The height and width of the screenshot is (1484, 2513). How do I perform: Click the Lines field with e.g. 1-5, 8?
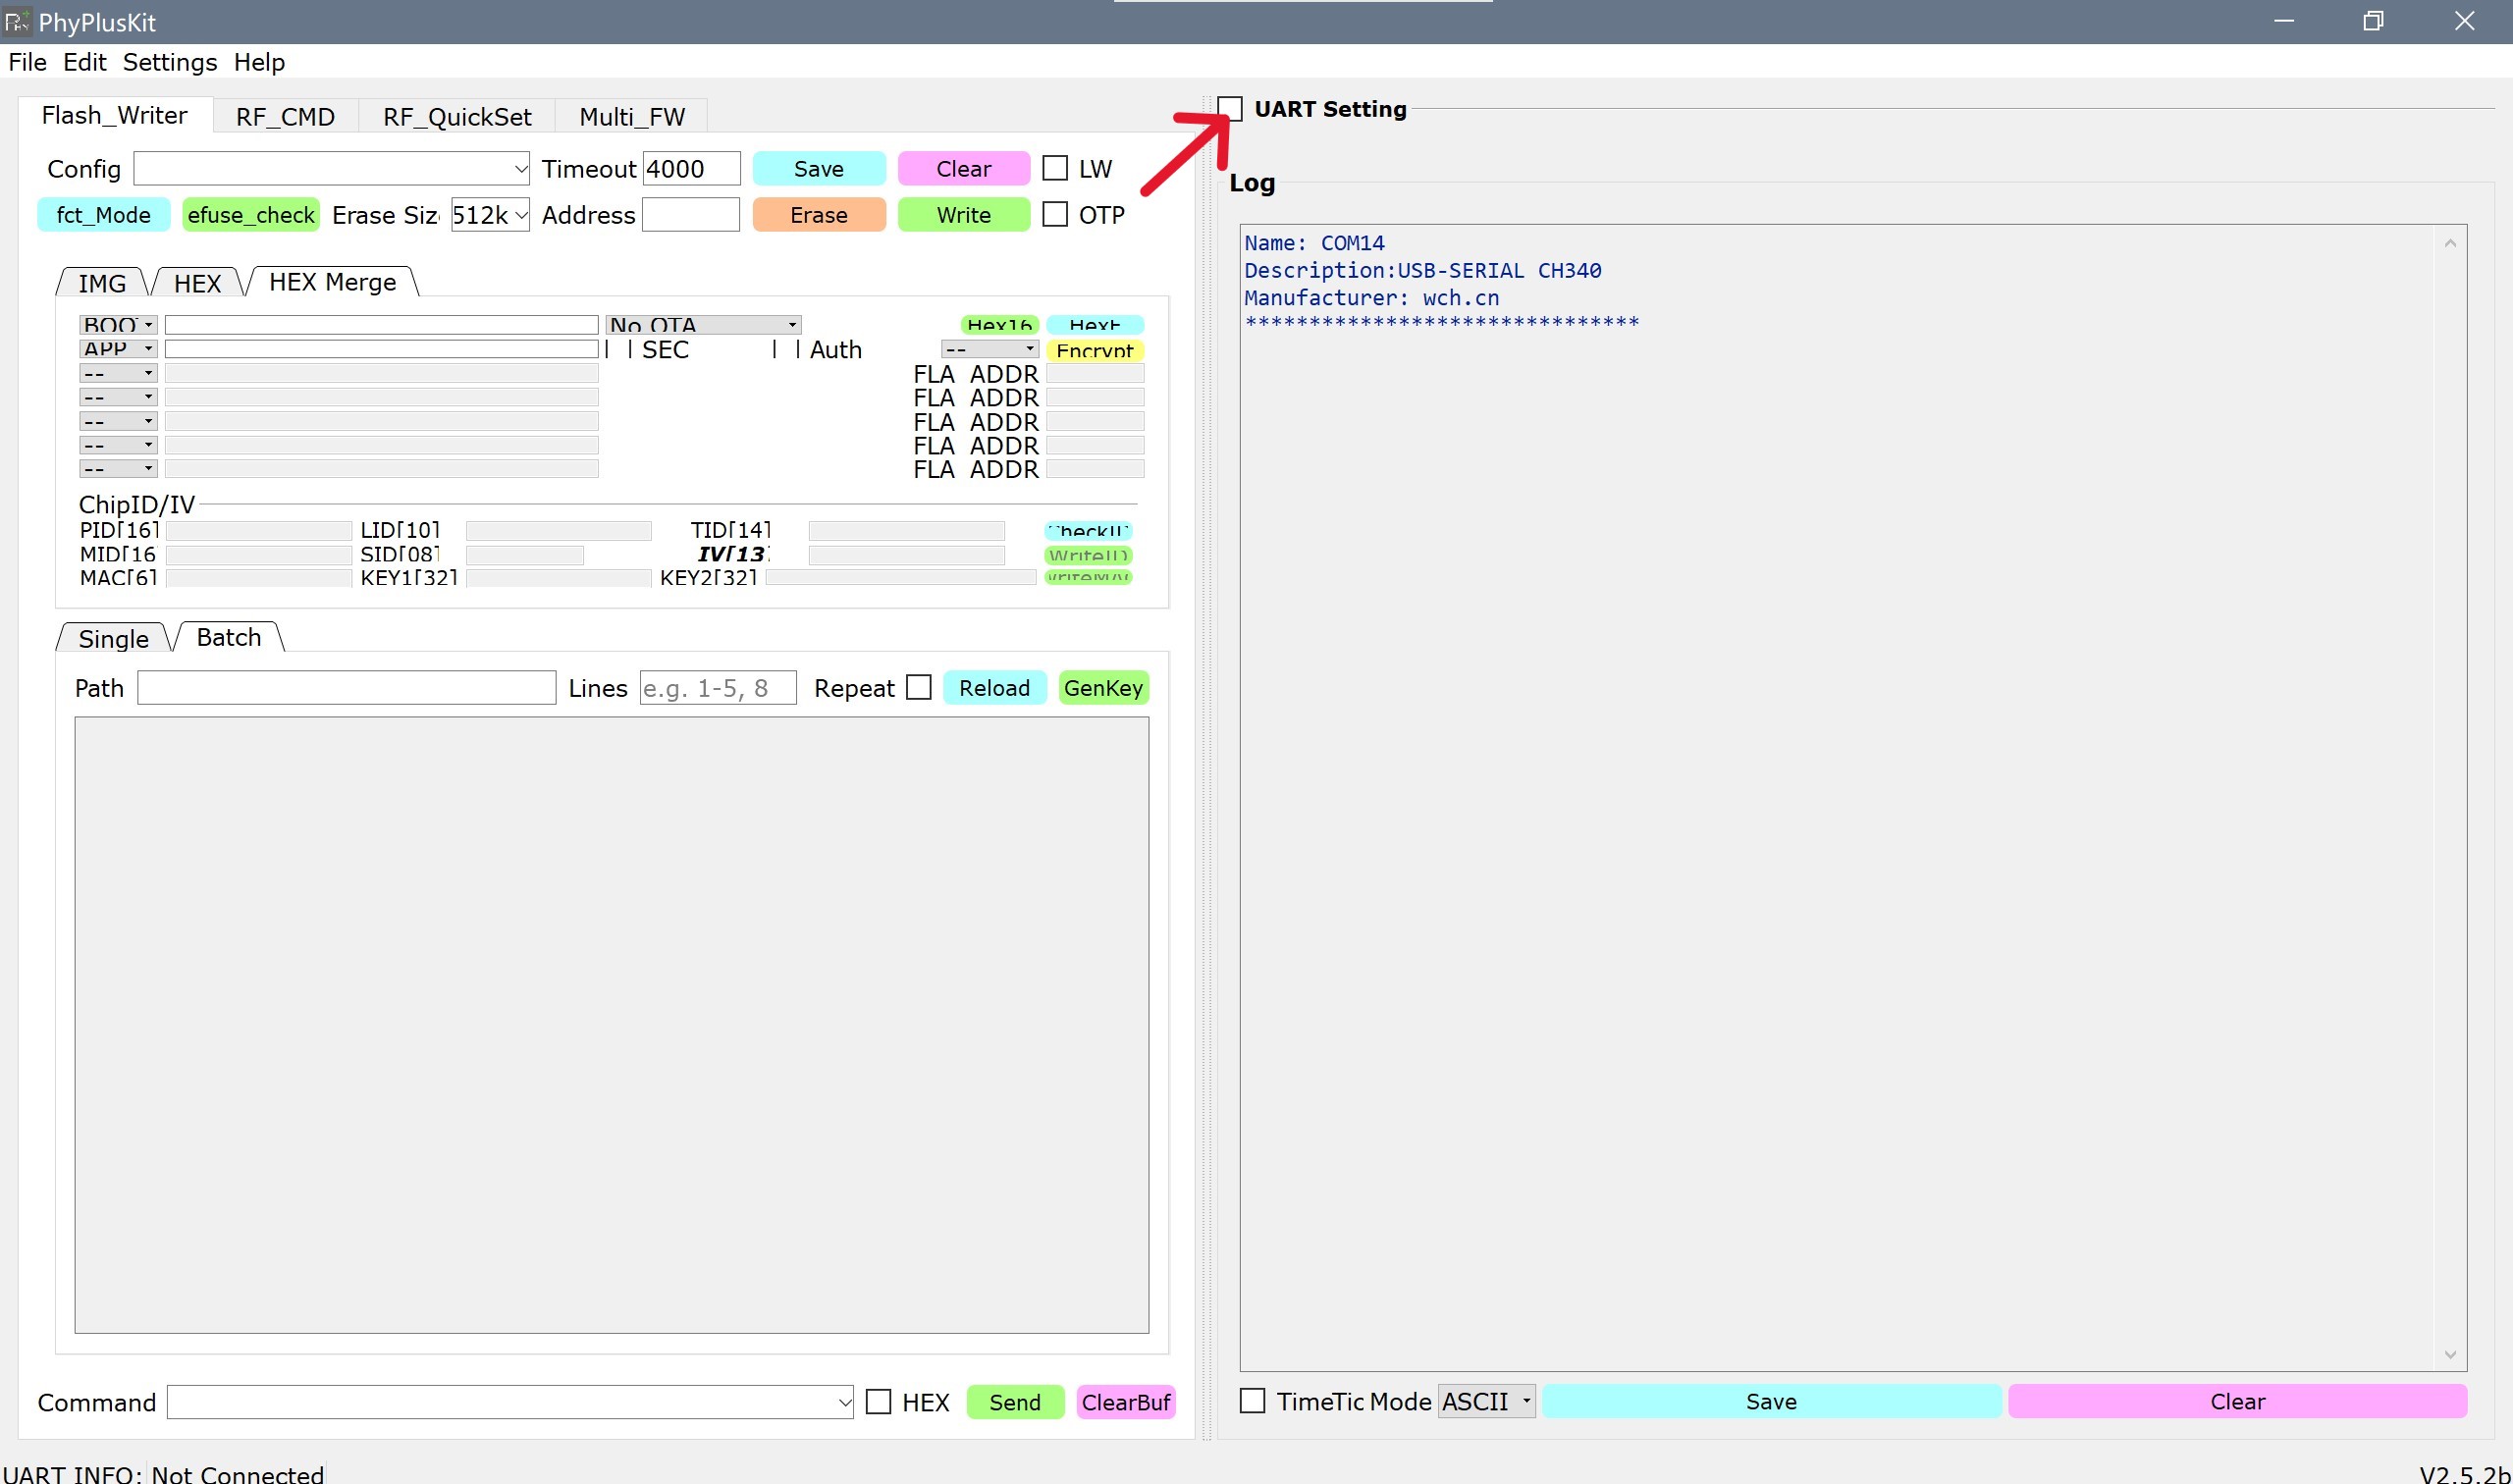(718, 687)
